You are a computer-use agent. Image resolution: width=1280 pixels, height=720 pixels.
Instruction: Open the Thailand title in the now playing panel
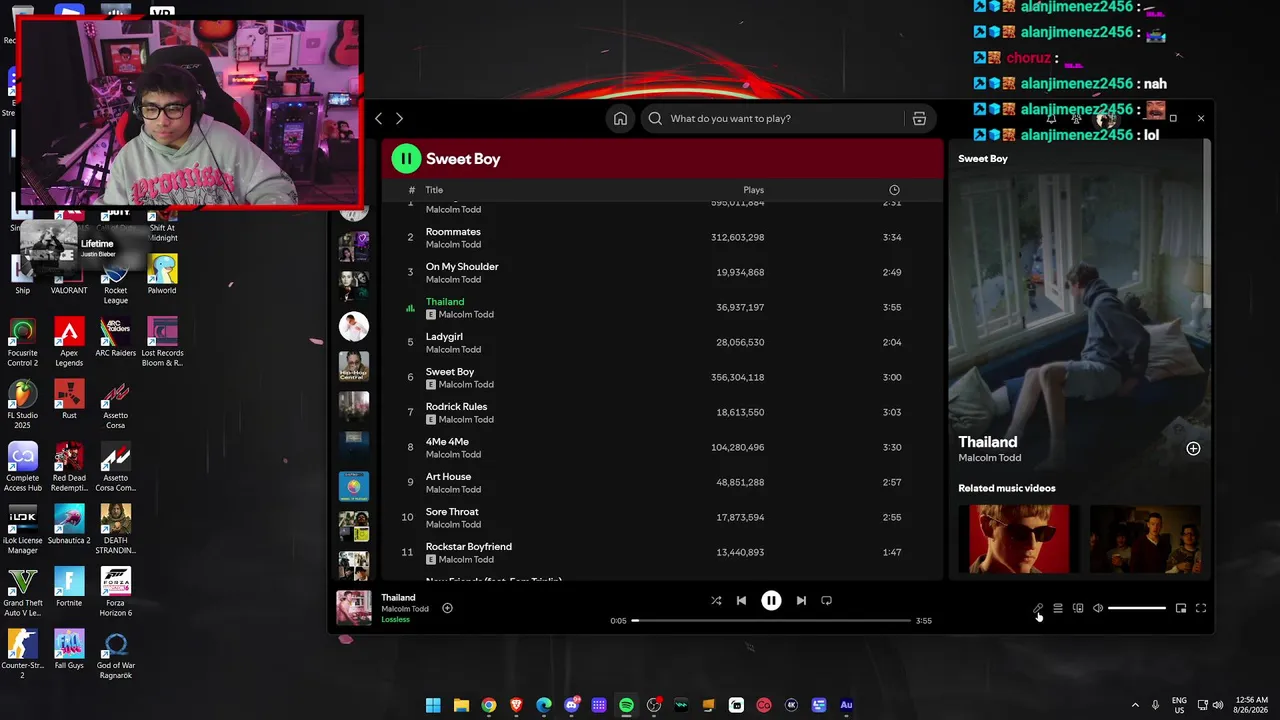tap(988, 442)
